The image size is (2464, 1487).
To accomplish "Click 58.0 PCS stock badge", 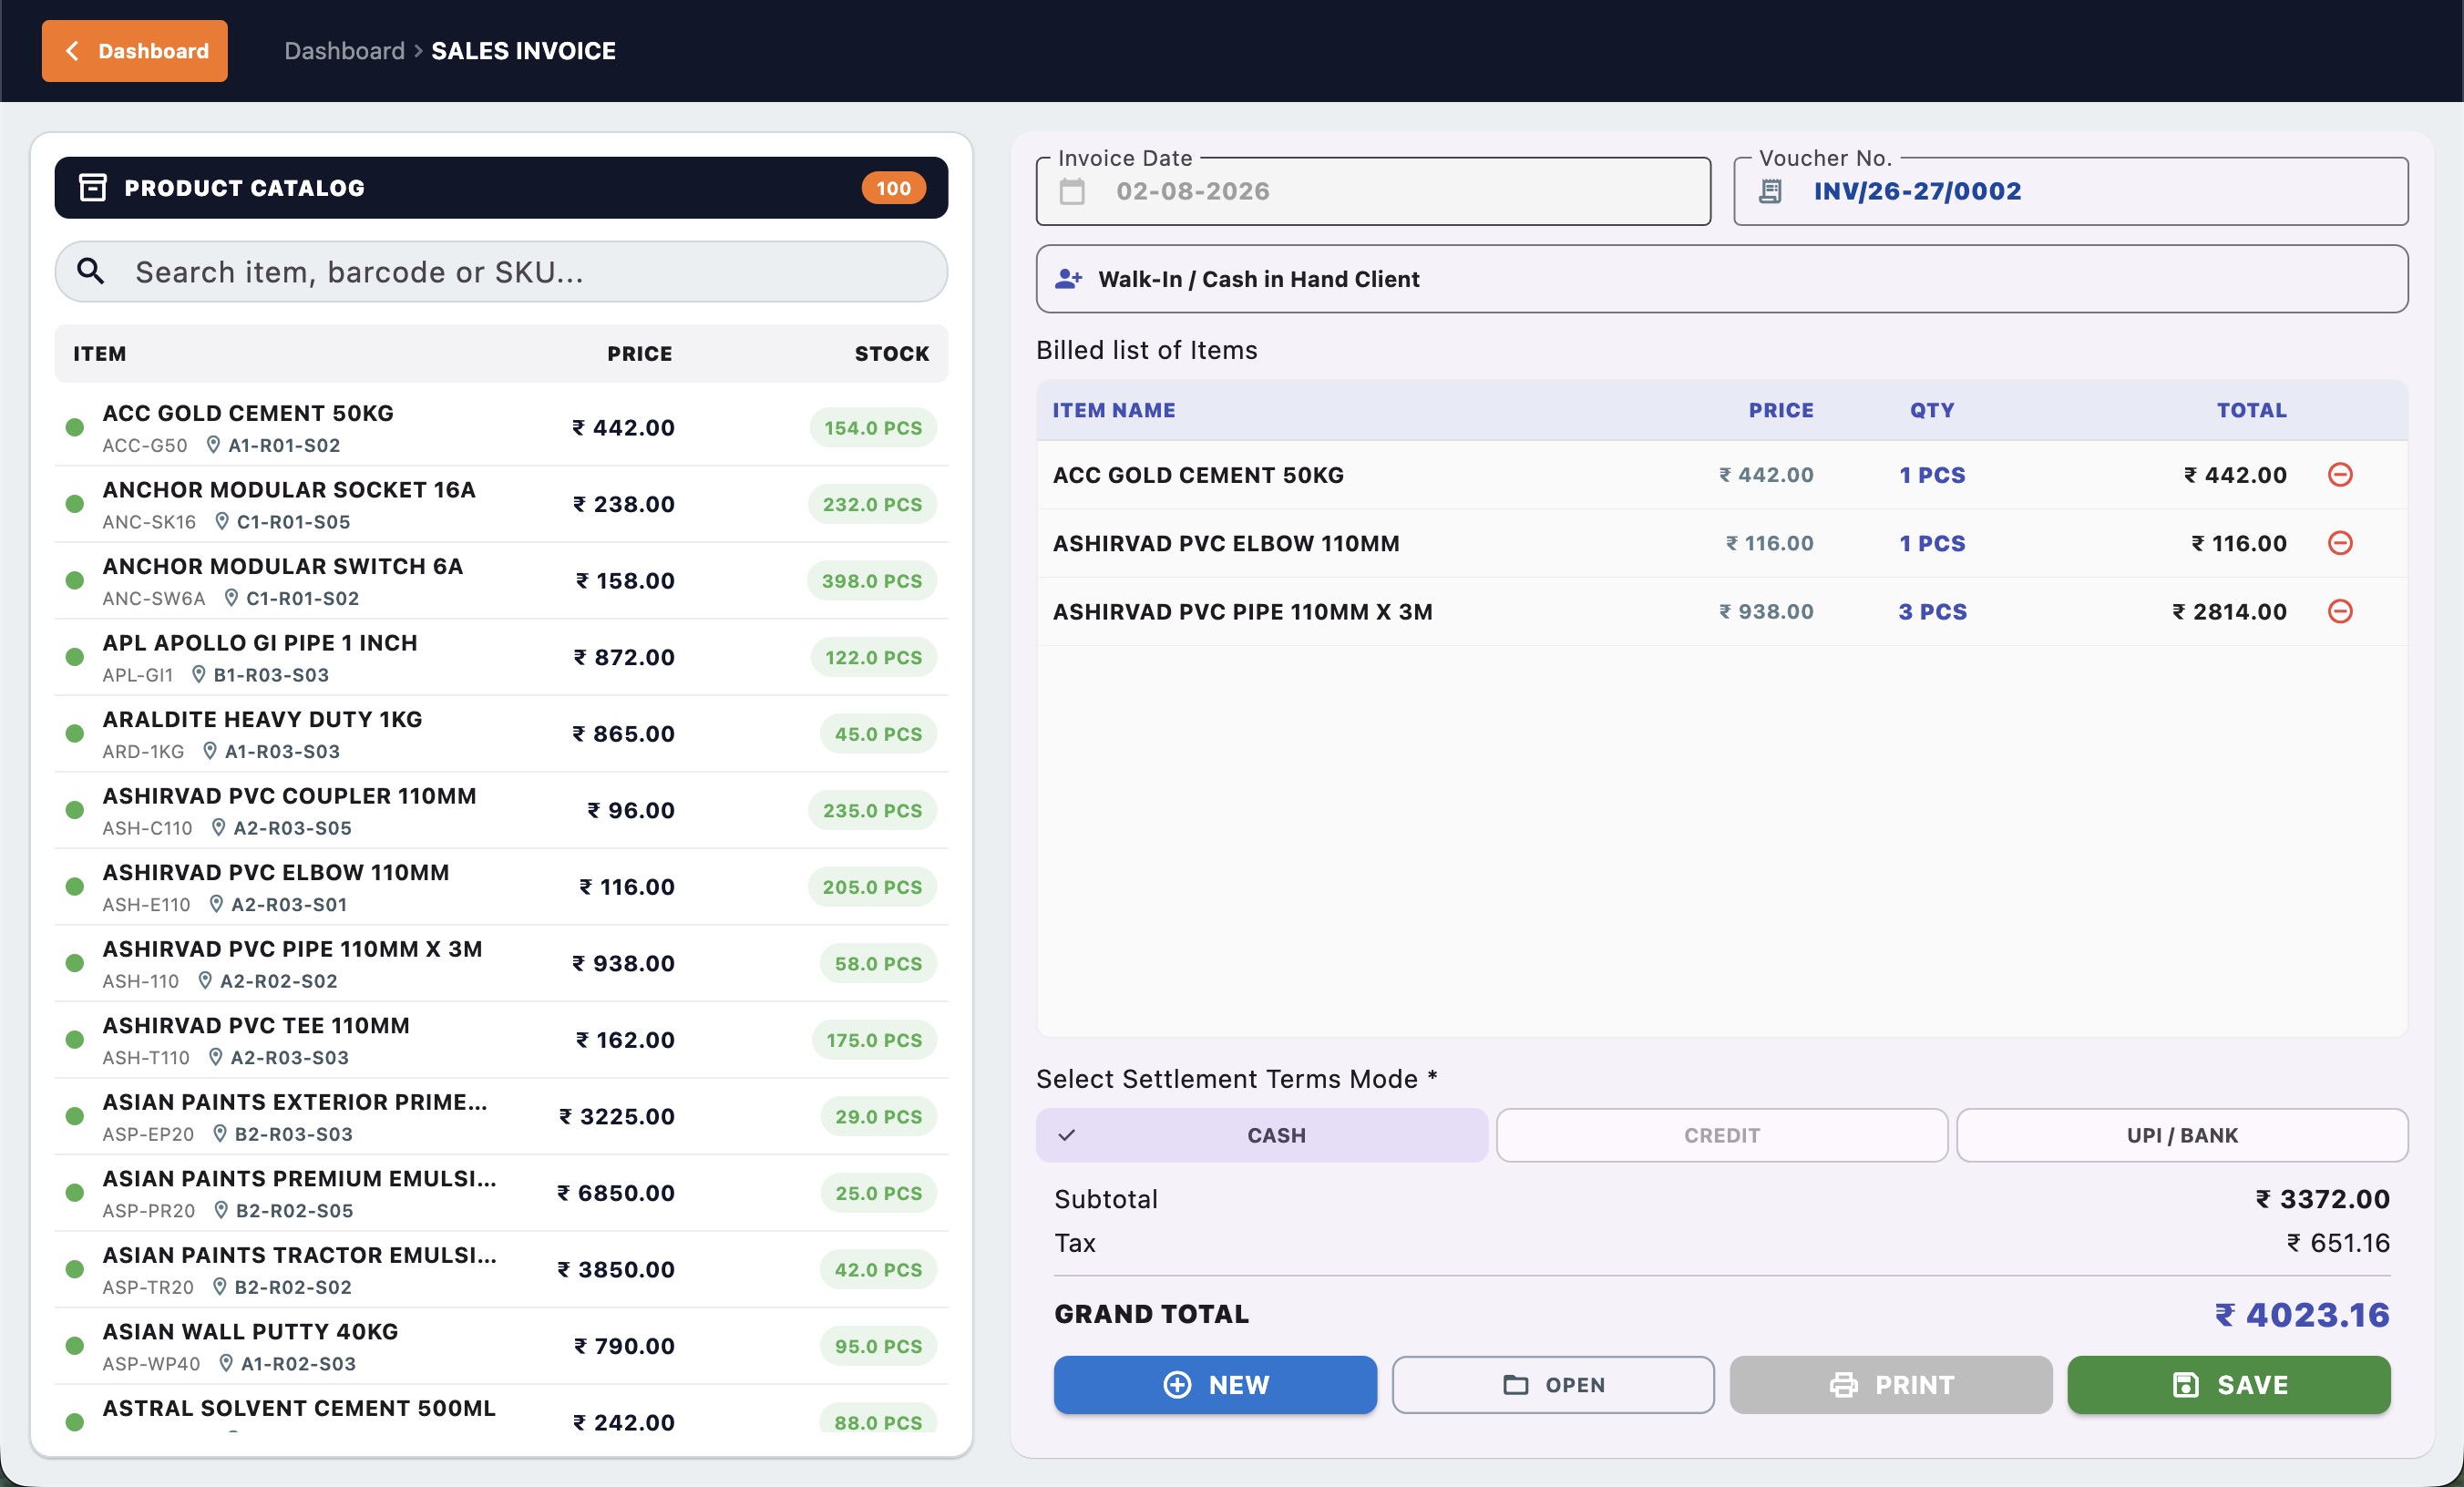I will [x=878, y=963].
